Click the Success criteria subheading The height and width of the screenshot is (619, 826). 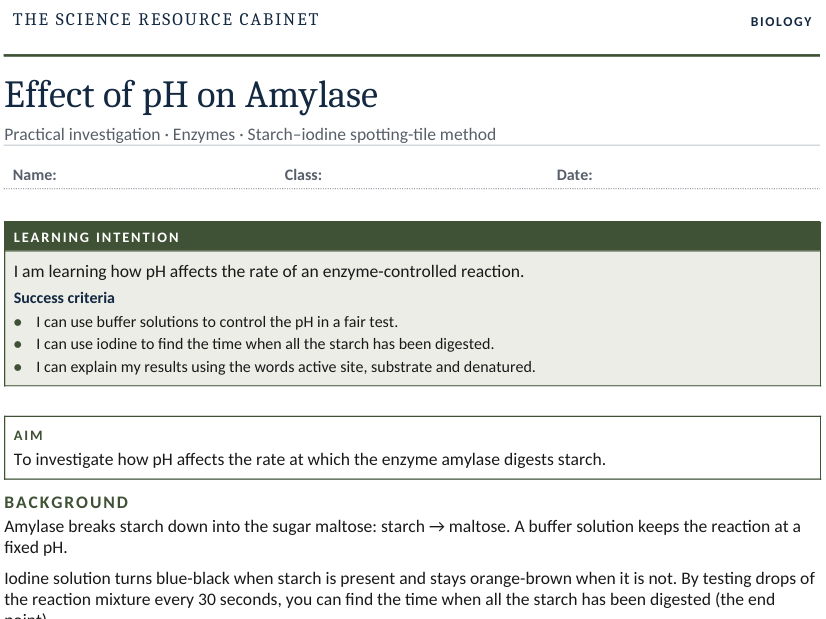[64, 298]
